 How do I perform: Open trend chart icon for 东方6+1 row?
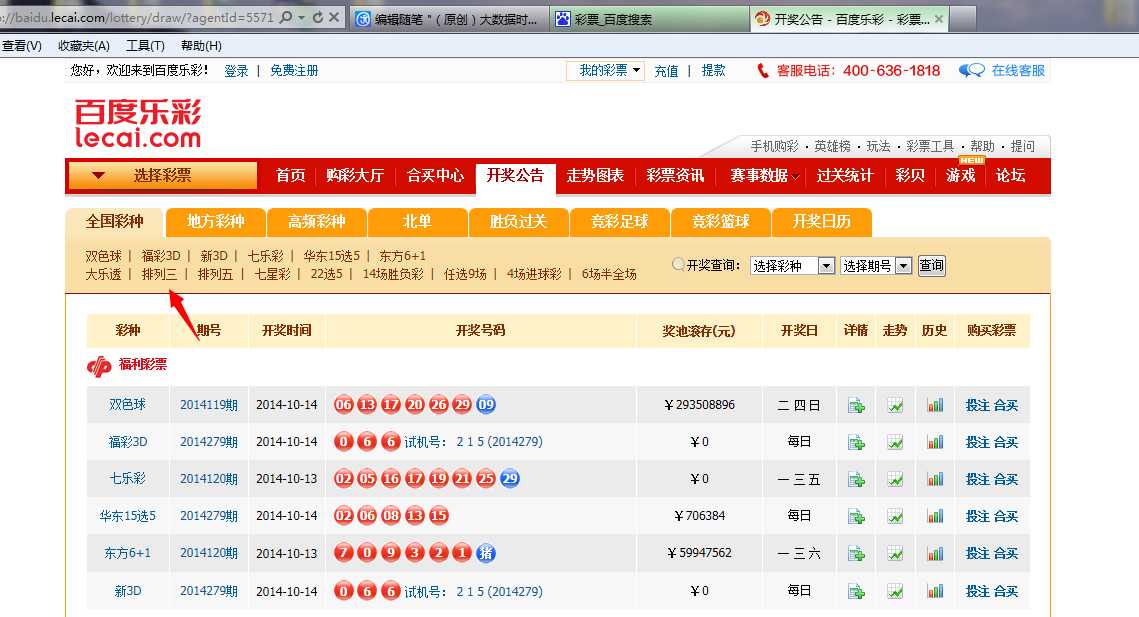(895, 554)
